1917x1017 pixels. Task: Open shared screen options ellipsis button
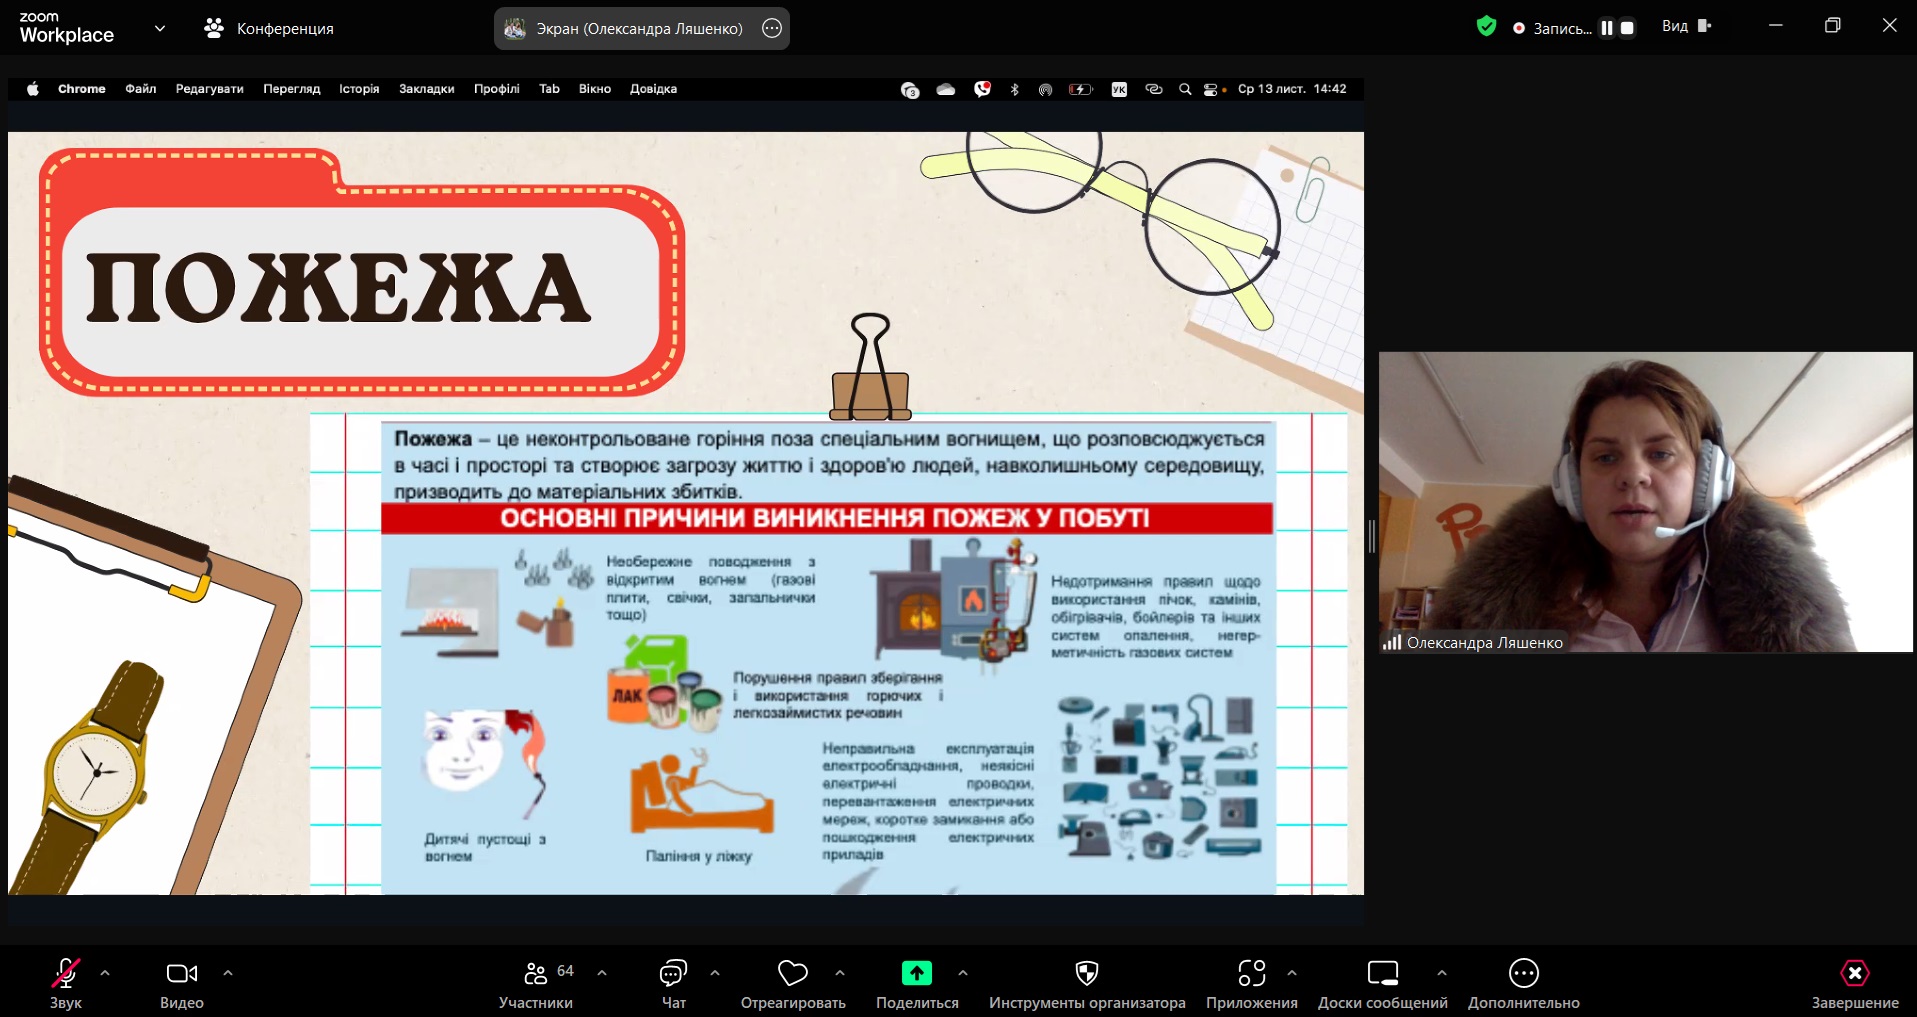coord(772,28)
